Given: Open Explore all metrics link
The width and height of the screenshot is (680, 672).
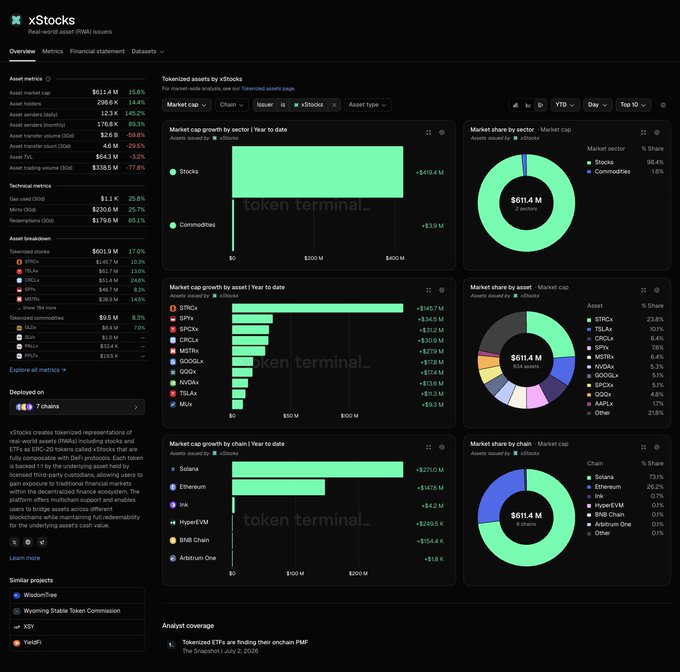Looking at the screenshot, I should coord(38,370).
